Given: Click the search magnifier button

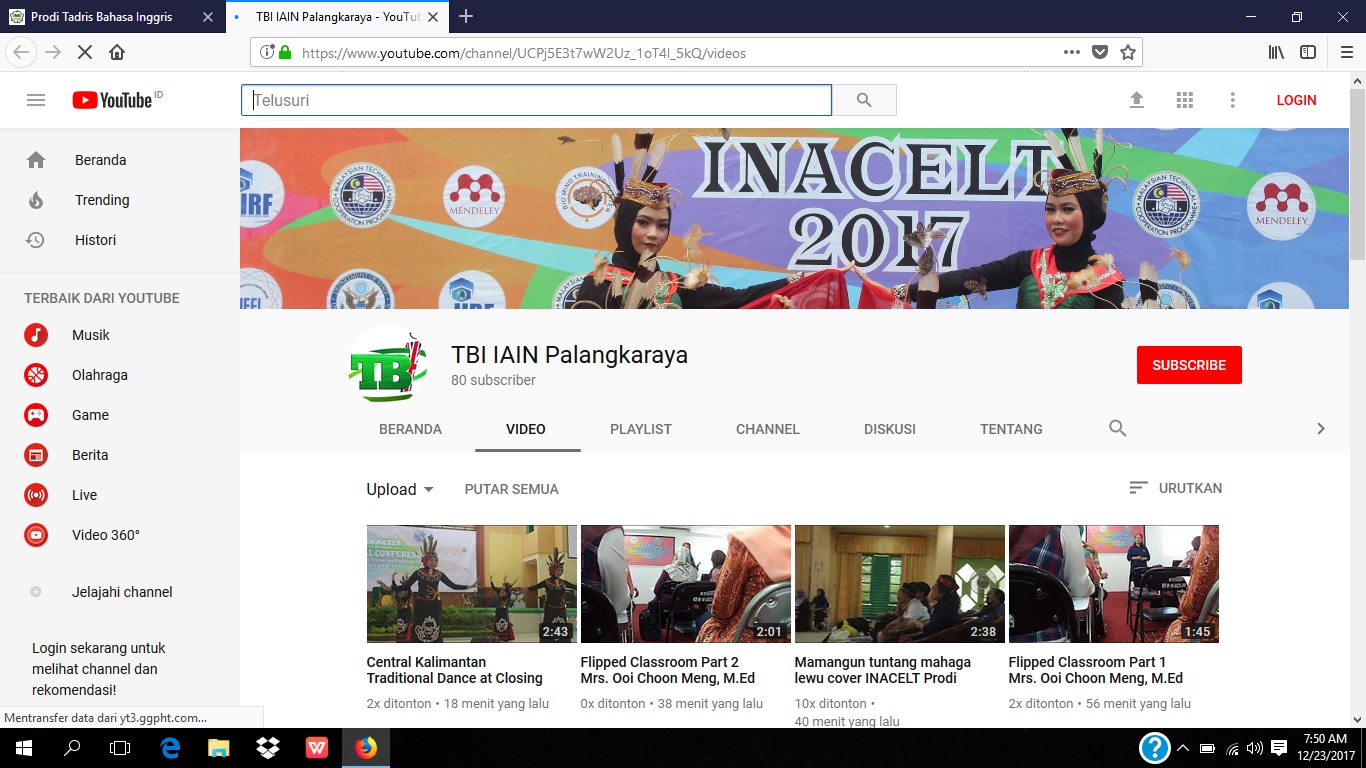Looking at the screenshot, I should click(864, 100).
